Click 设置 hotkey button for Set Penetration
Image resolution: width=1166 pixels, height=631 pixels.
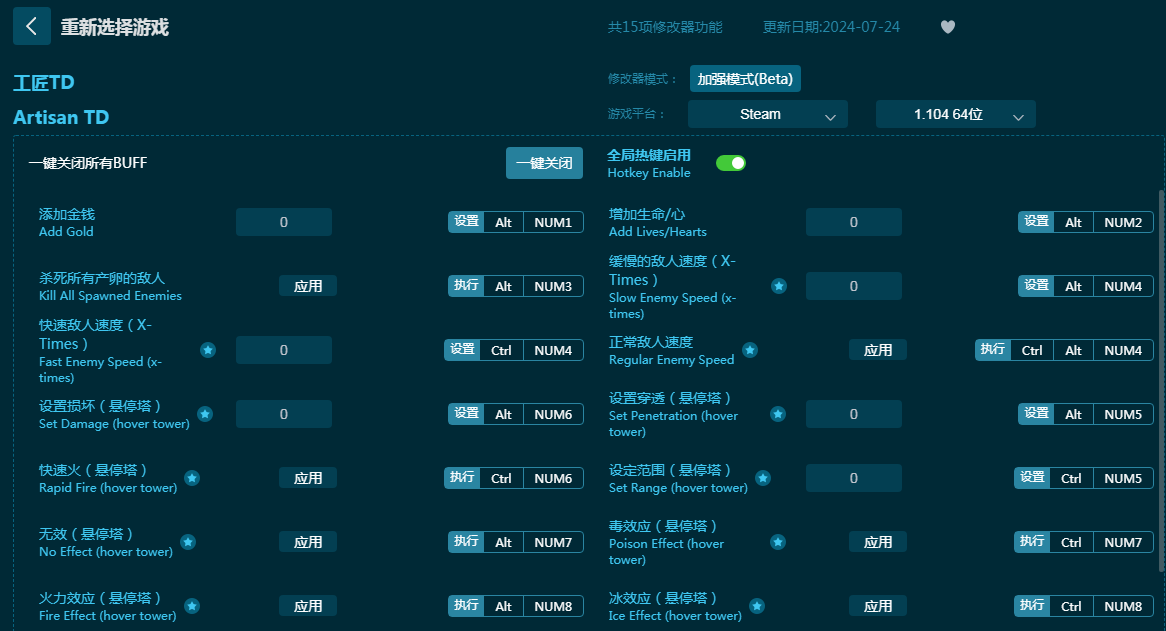pos(1037,413)
